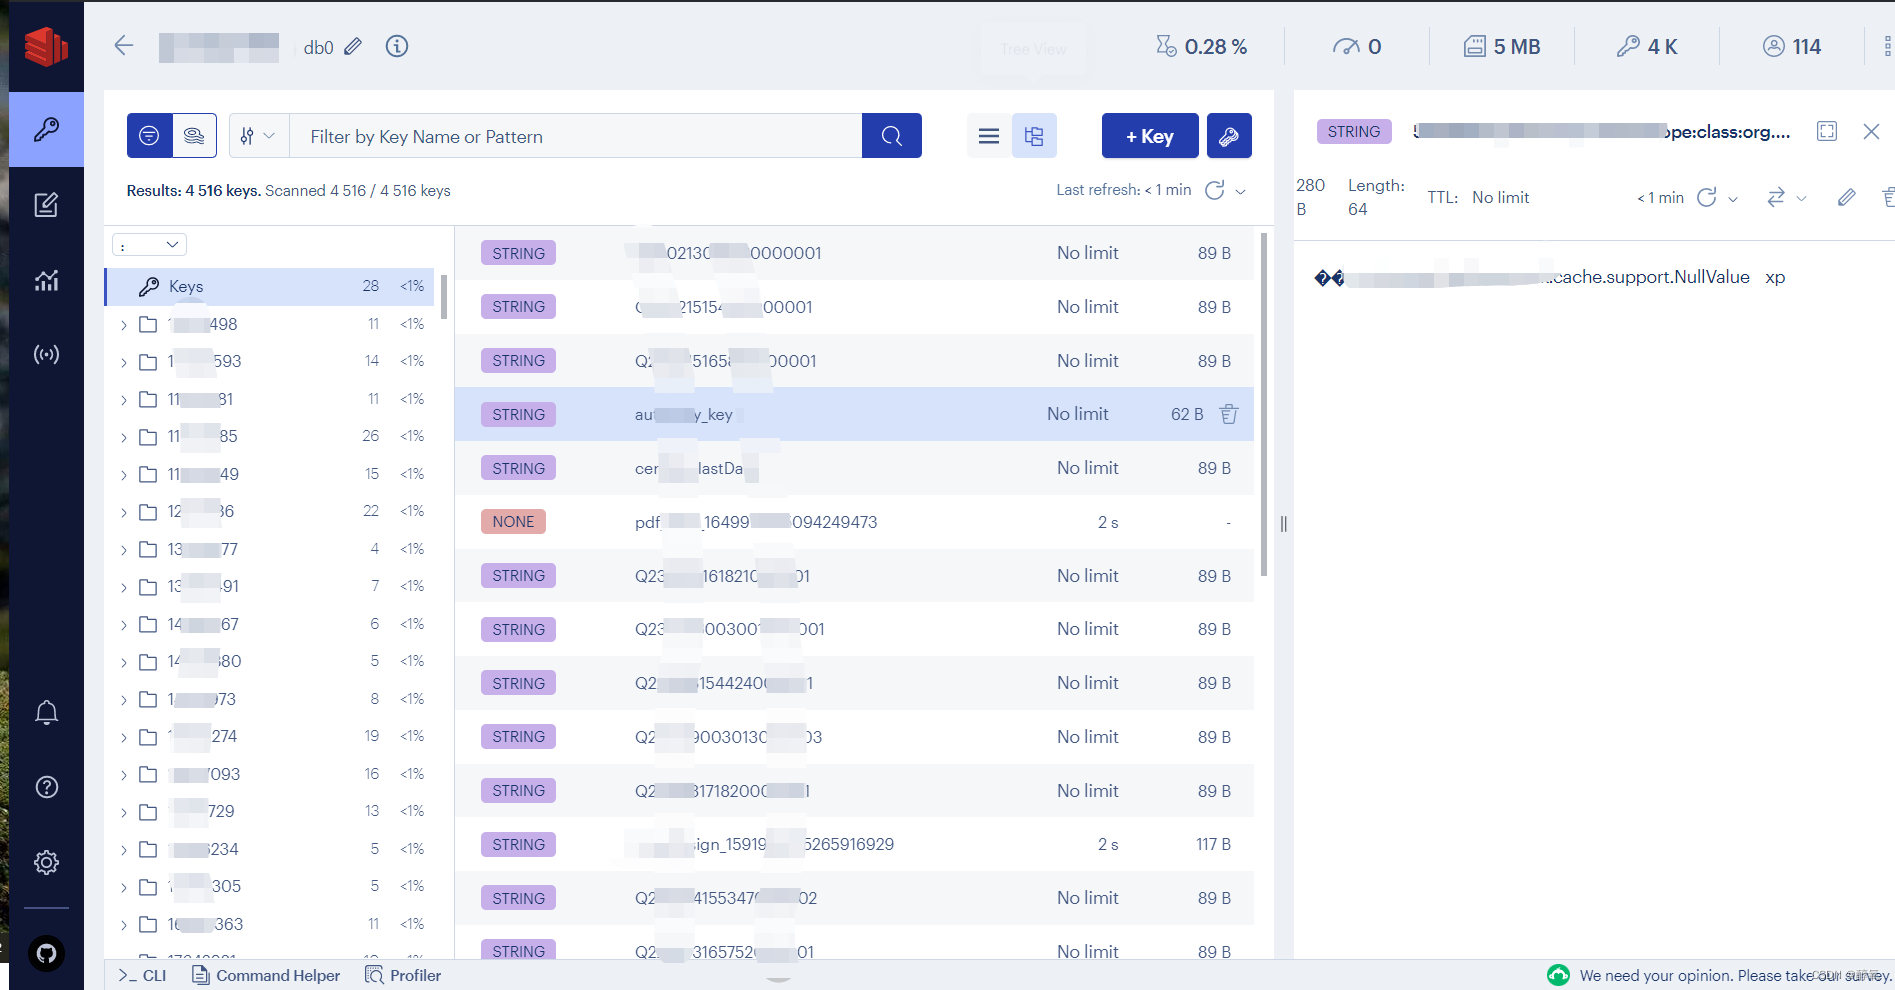Open the delimiter dropdown above the key tree
The image size is (1895, 990).
tap(149, 243)
